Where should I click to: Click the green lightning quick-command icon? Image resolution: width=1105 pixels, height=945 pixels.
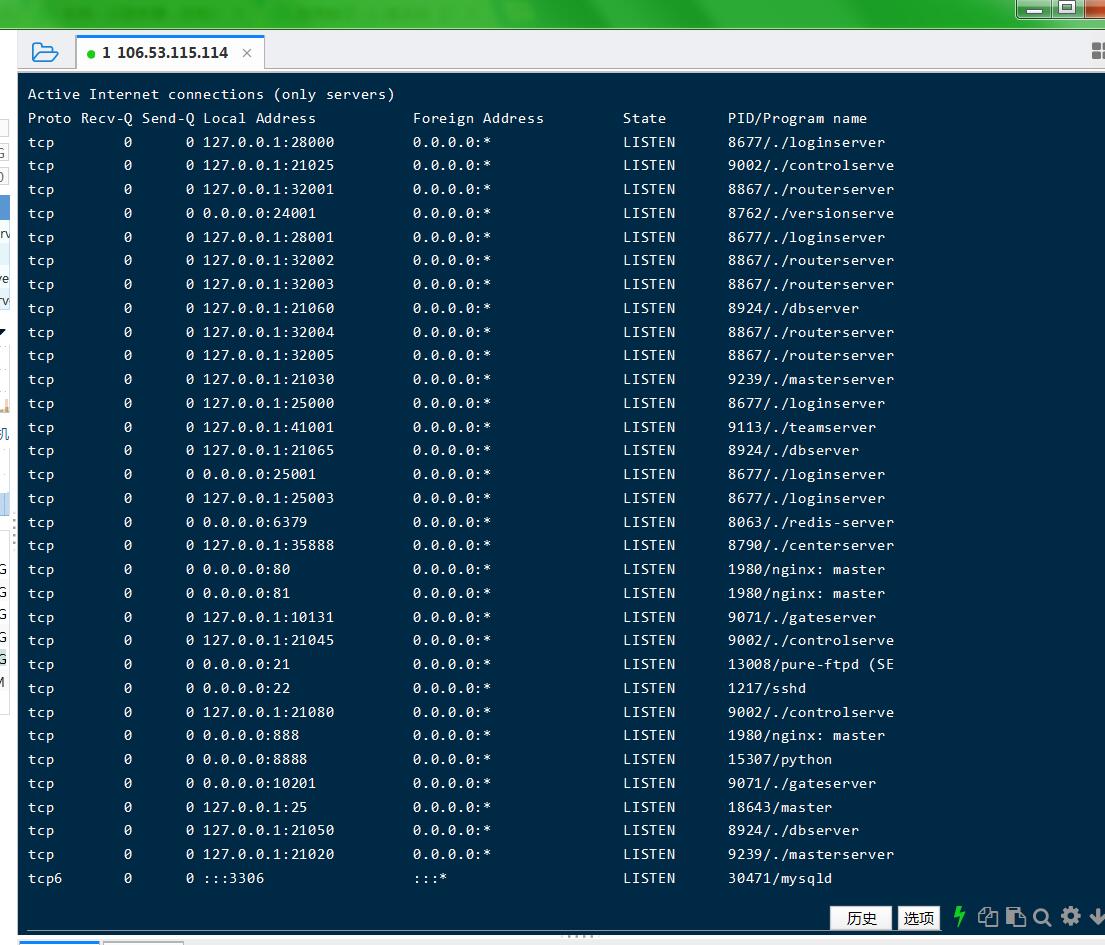click(x=958, y=916)
